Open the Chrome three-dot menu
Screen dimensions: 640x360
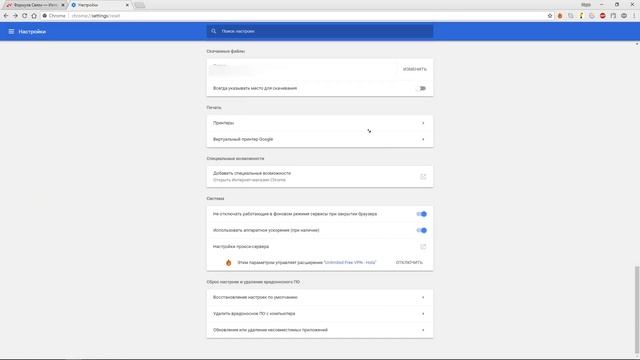[634, 16]
